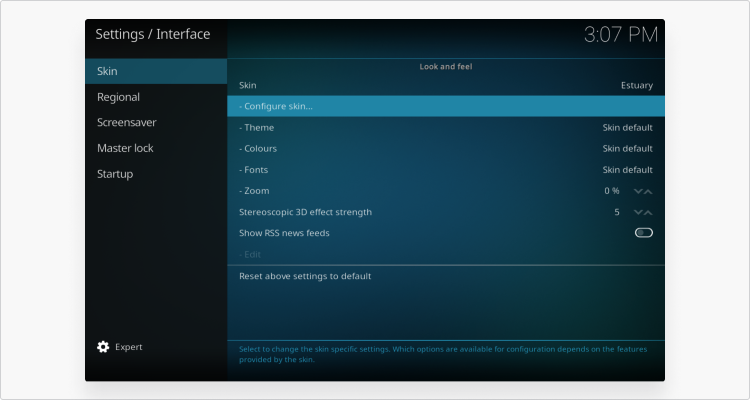This screenshot has width=750, height=400.
Task: Toggle Show RSS news feeds switch
Action: [x=643, y=233]
